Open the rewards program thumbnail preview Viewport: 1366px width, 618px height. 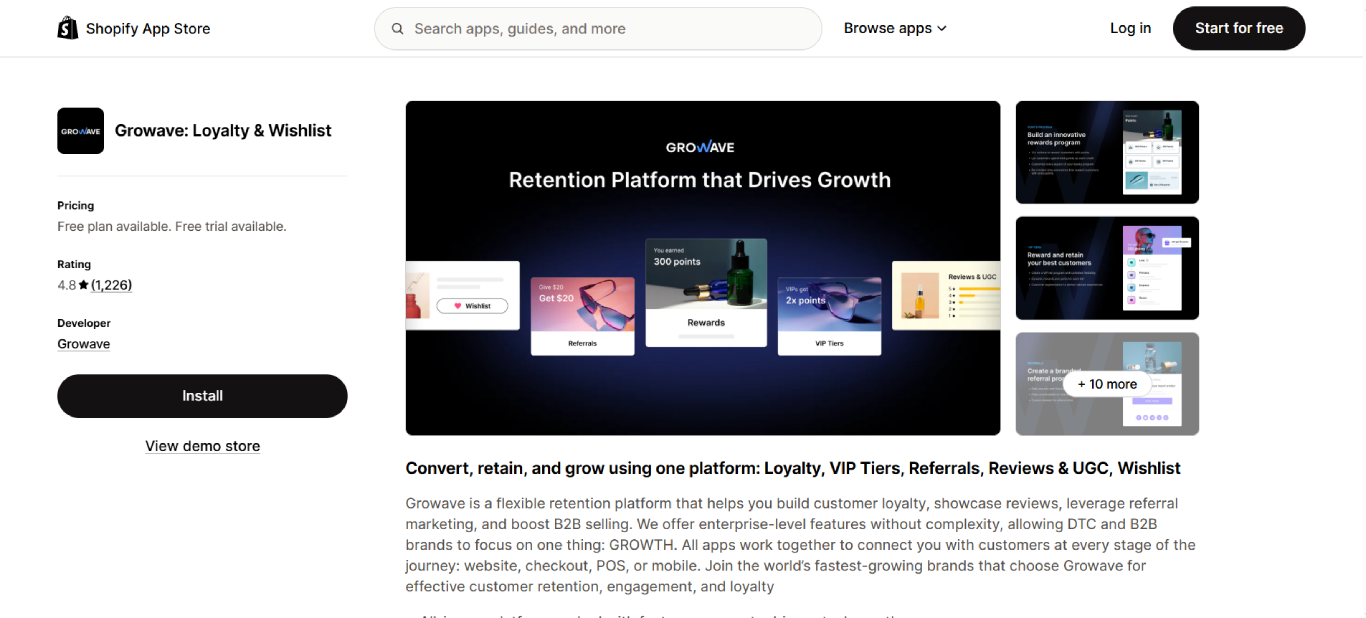click(x=1107, y=152)
